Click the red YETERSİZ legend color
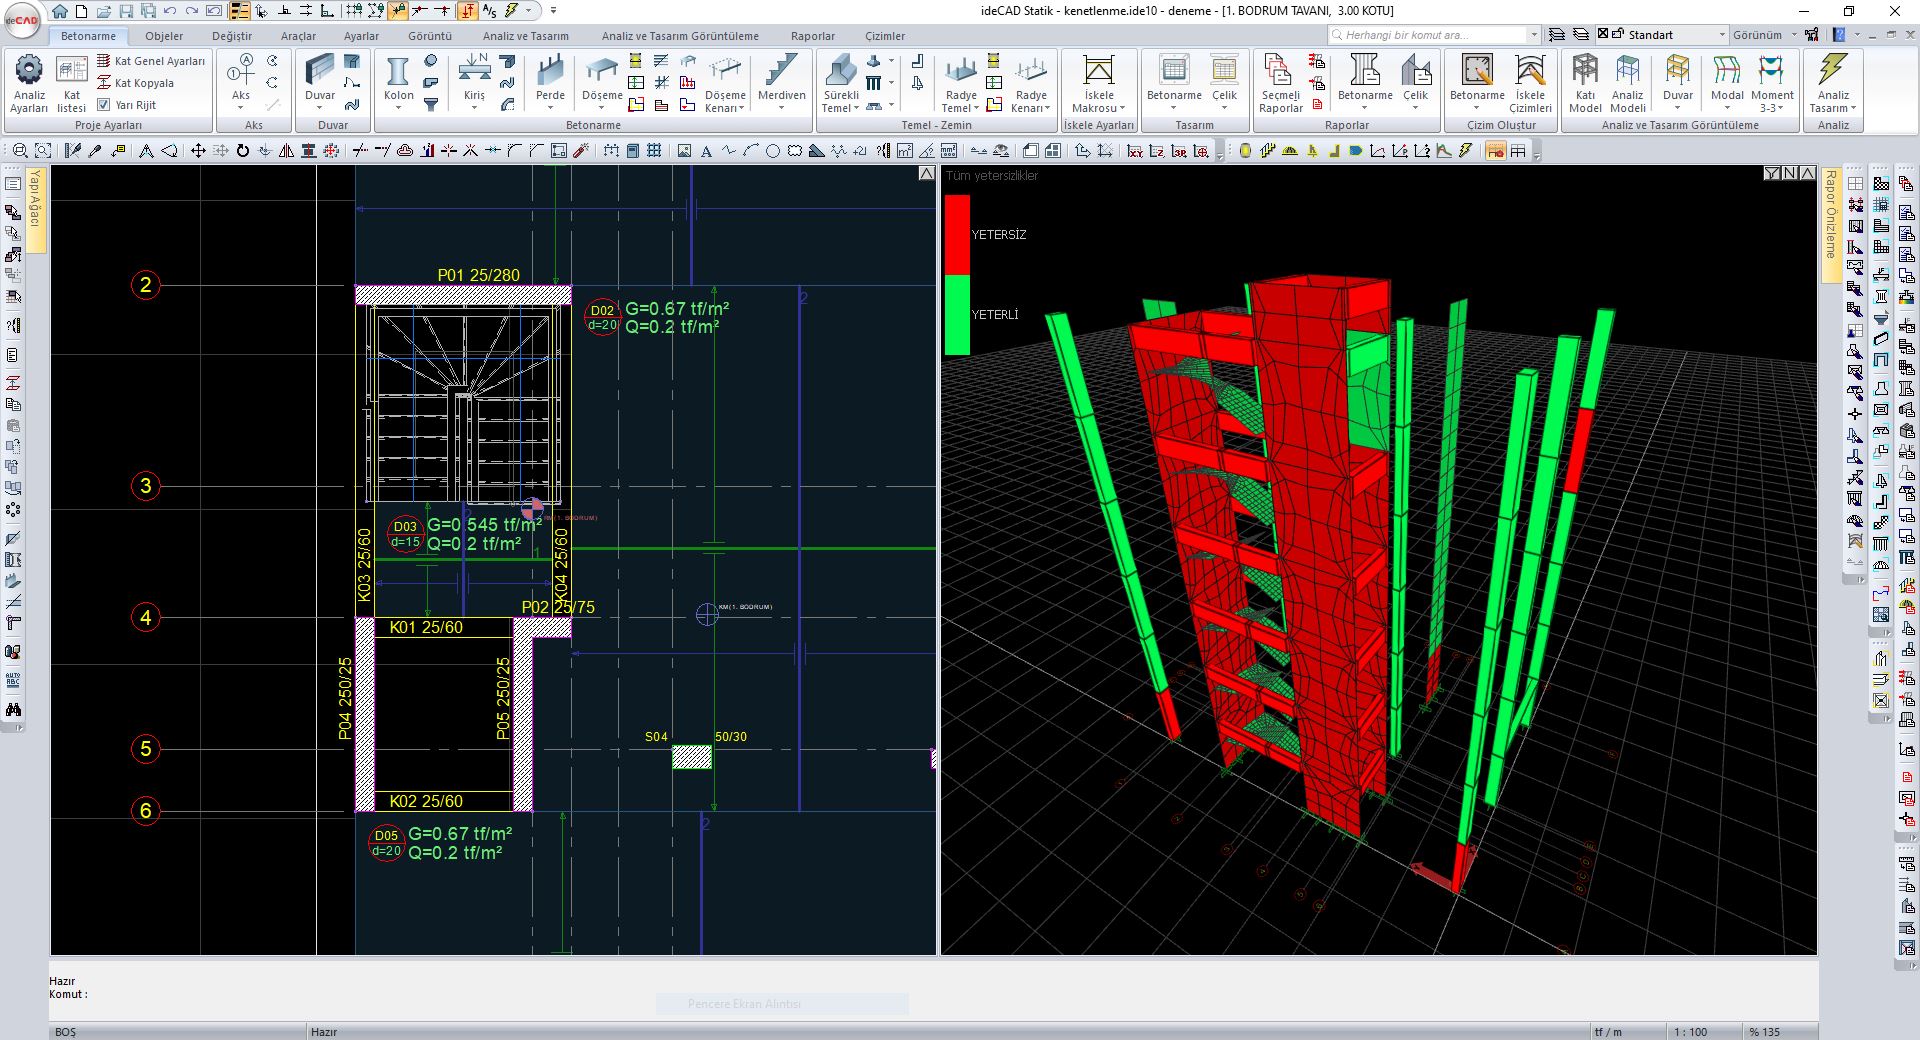This screenshot has height=1040, width=1920. 957,234
